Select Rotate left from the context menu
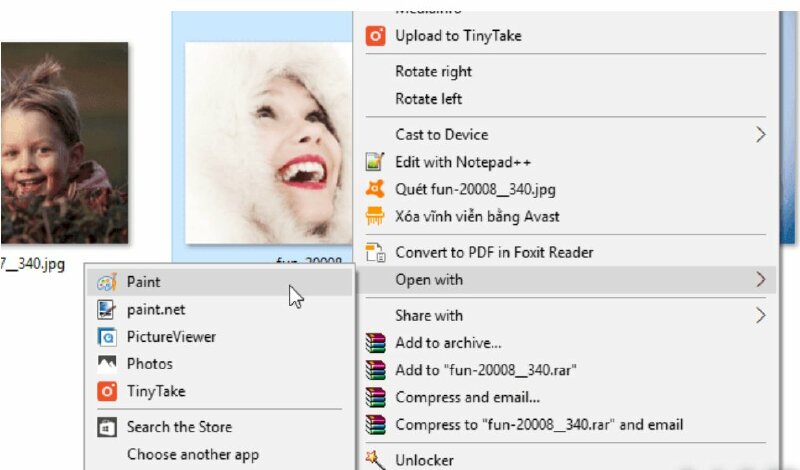 pos(428,99)
